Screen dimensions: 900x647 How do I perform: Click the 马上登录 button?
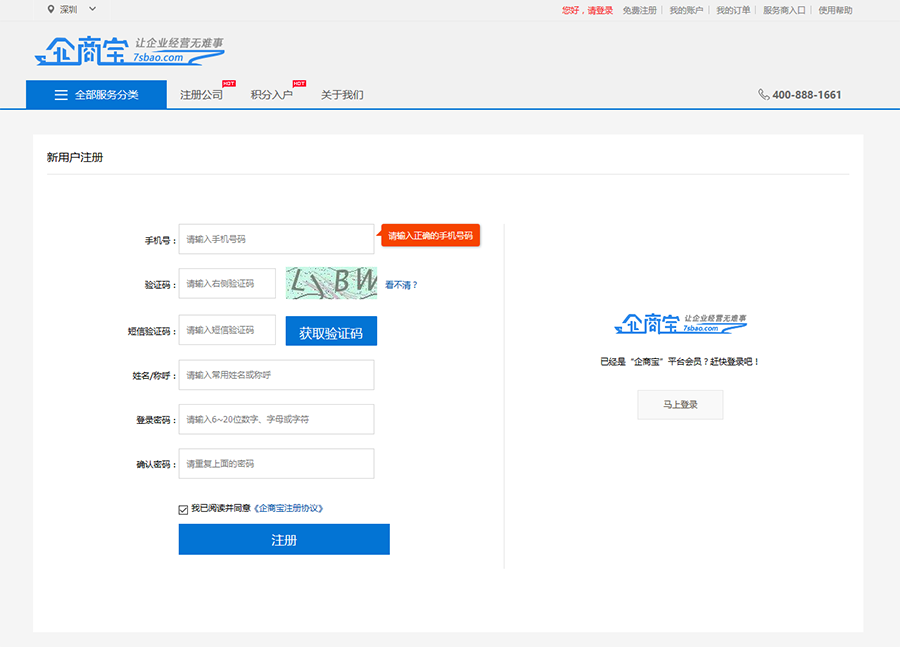coord(680,405)
